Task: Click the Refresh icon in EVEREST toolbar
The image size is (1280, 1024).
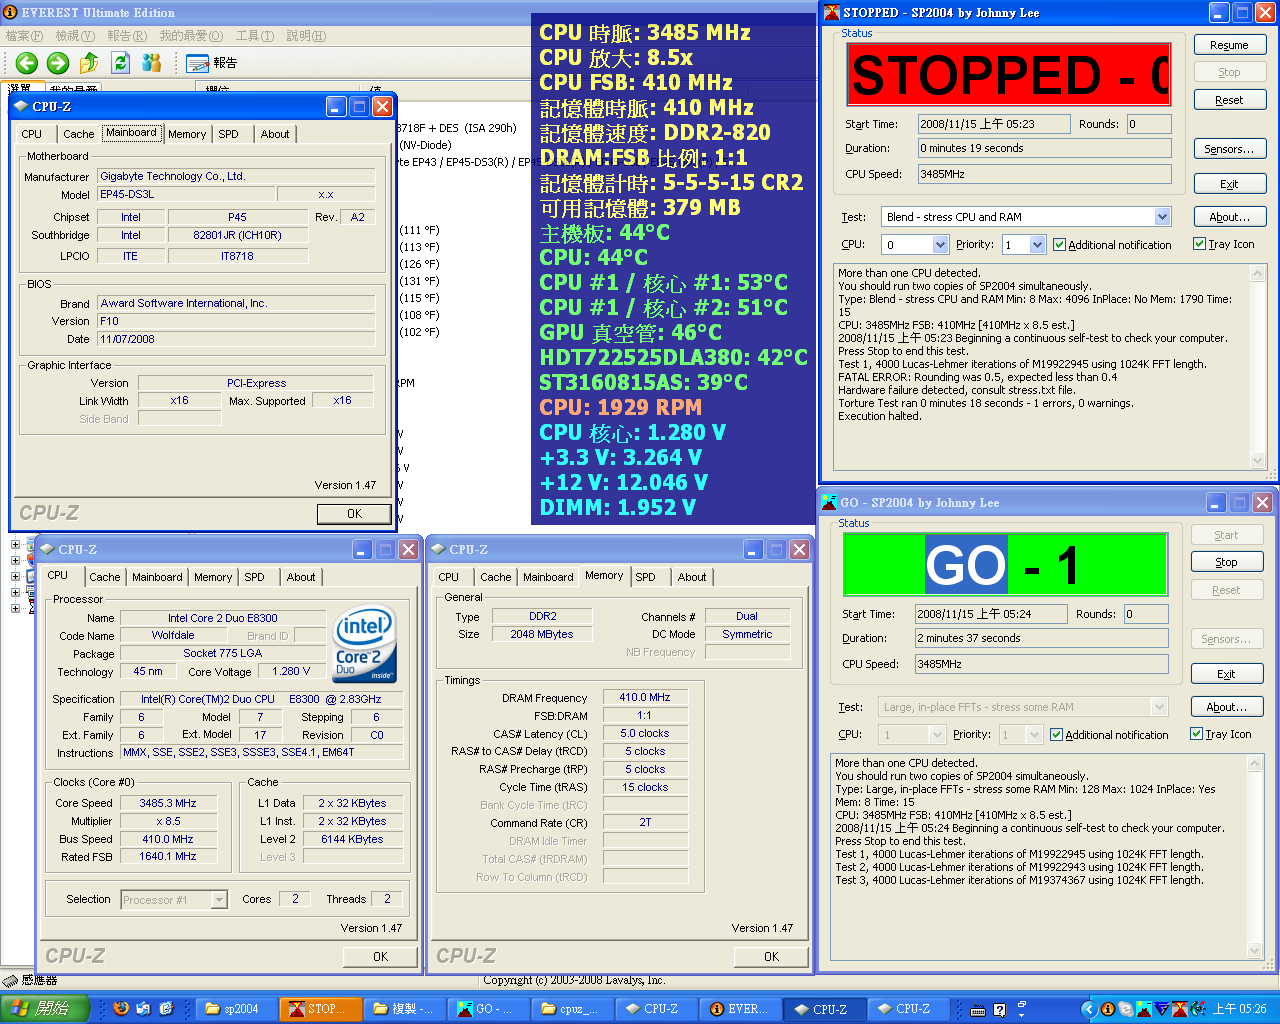Action: 121,63
